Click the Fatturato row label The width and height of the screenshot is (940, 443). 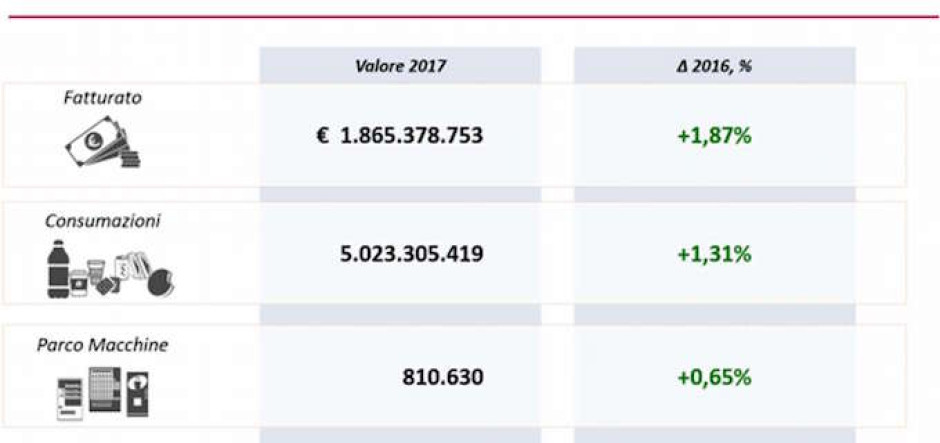(102, 99)
